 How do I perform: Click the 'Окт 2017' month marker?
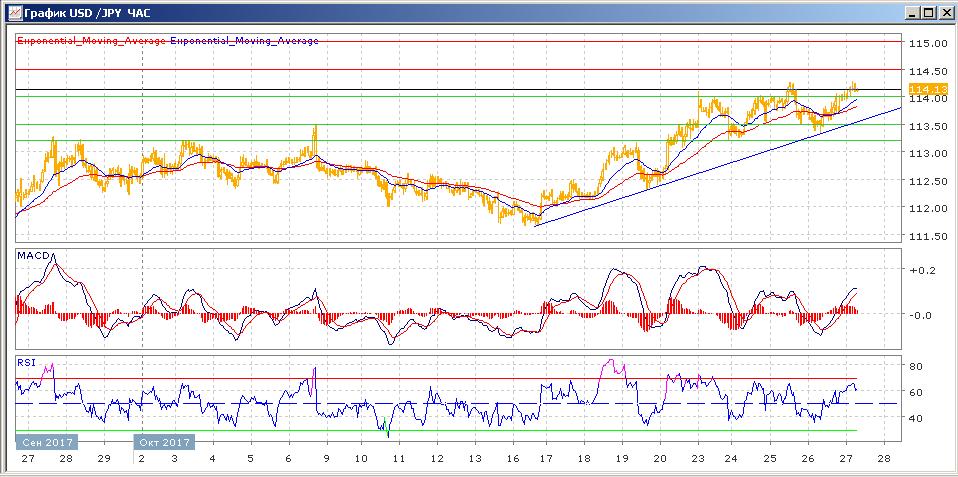pyautogui.click(x=164, y=442)
